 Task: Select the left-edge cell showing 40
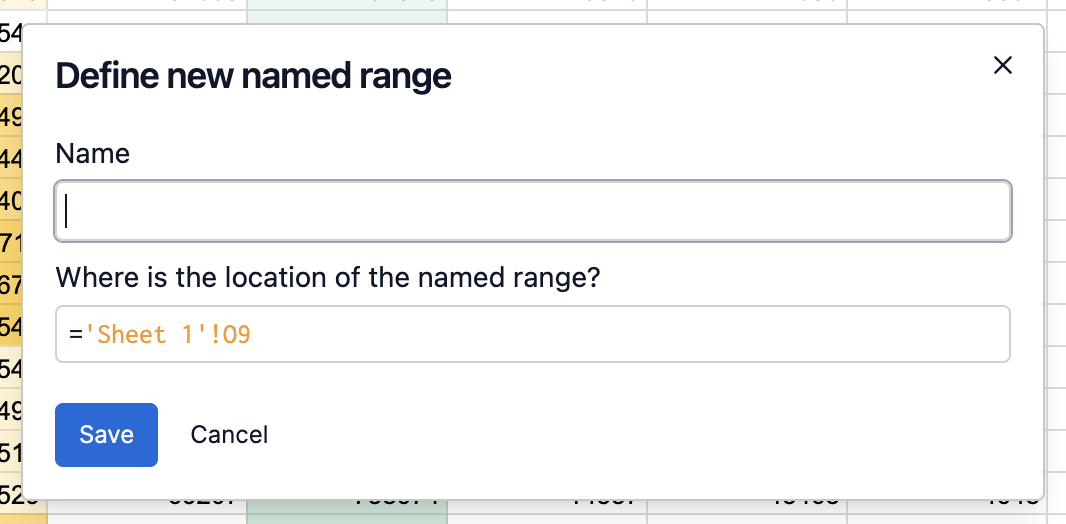[x=11, y=200]
